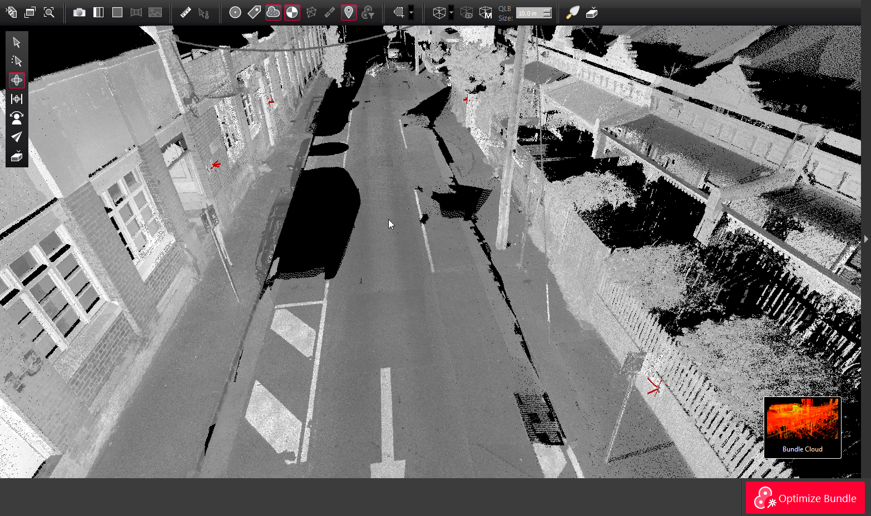This screenshot has width=871, height=516.
Task: Expand the limit box cube dropdown arrow
Action: click(451, 13)
